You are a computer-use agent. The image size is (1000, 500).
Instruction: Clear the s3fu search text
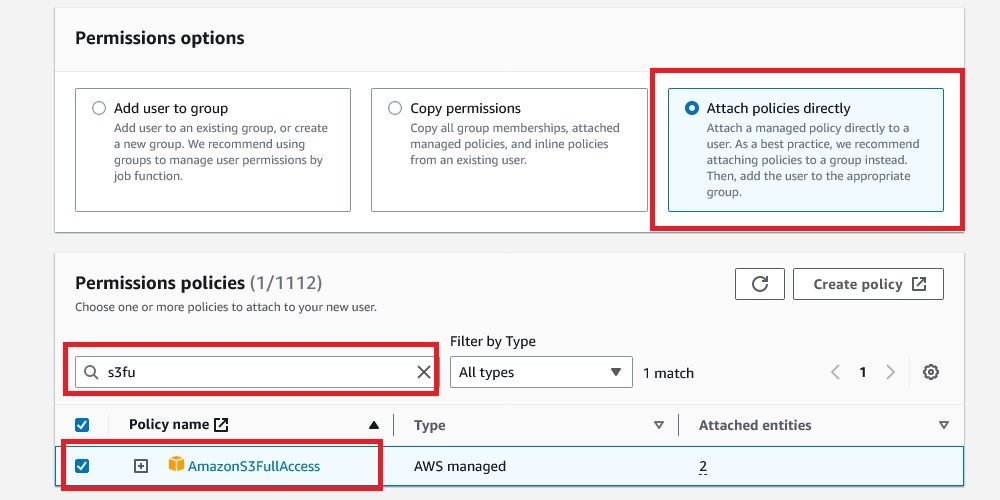click(424, 372)
